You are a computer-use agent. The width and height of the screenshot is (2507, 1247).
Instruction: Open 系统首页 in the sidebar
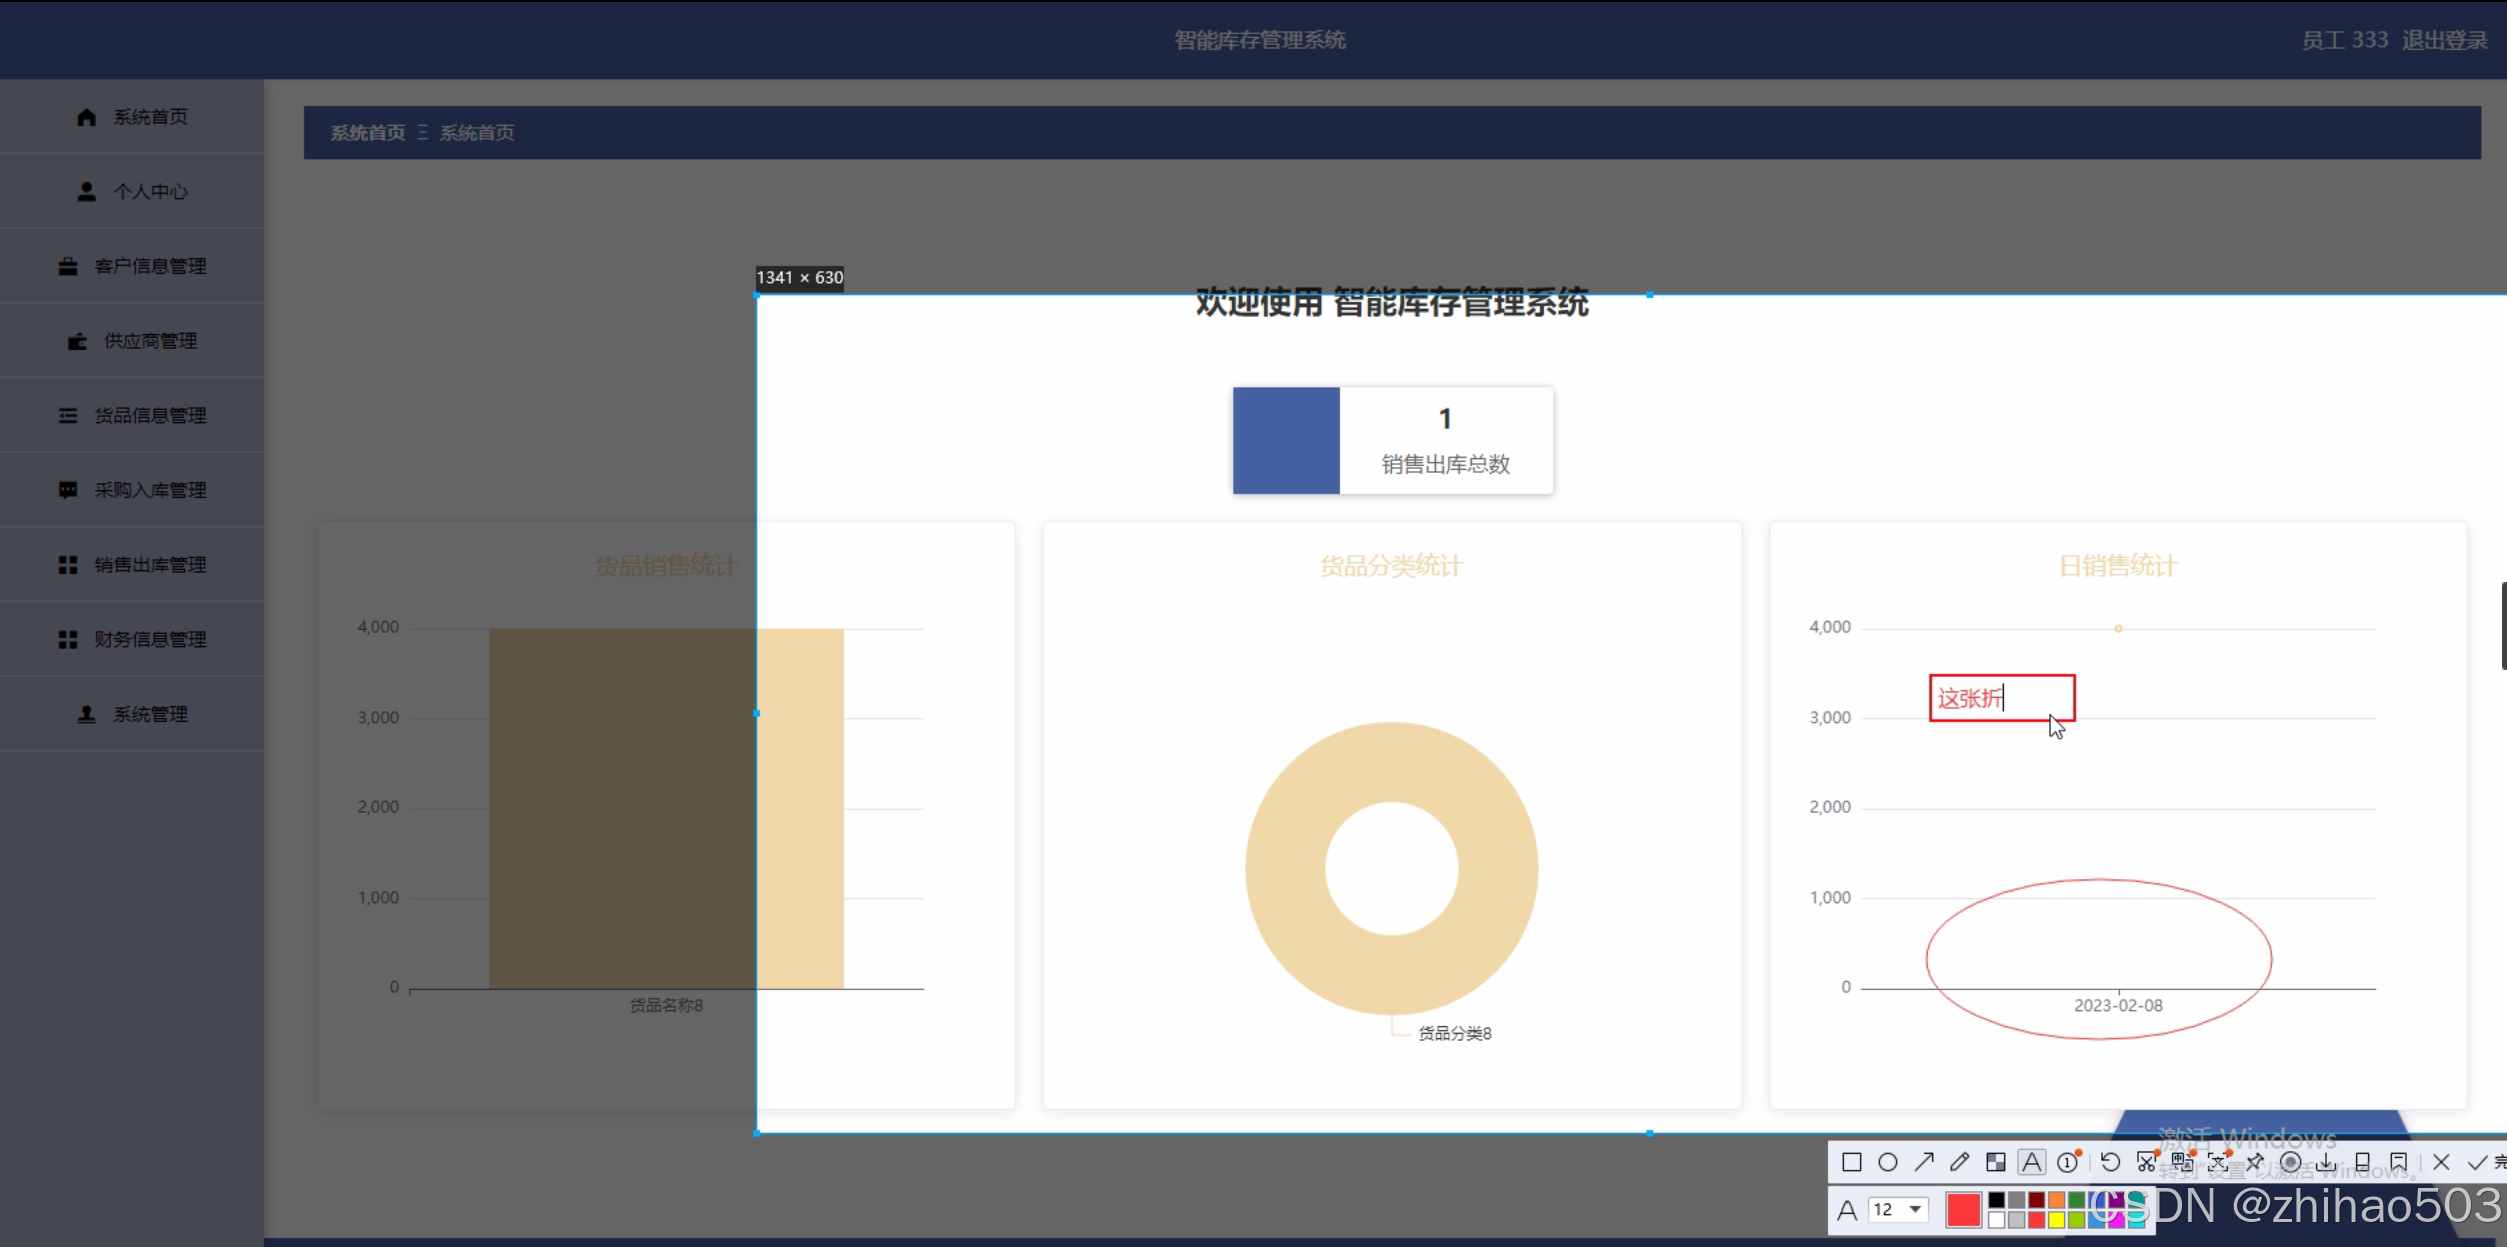(x=132, y=117)
